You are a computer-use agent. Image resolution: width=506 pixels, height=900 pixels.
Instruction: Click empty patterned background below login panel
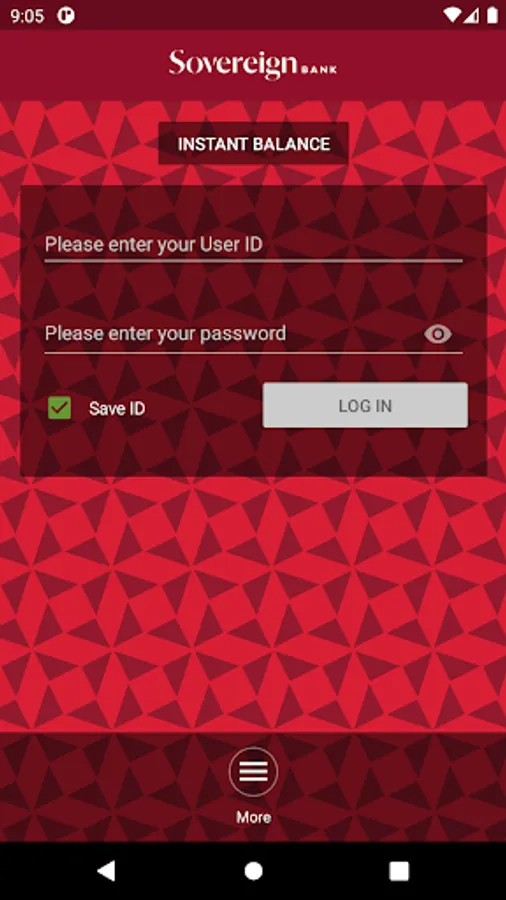point(253,603)
